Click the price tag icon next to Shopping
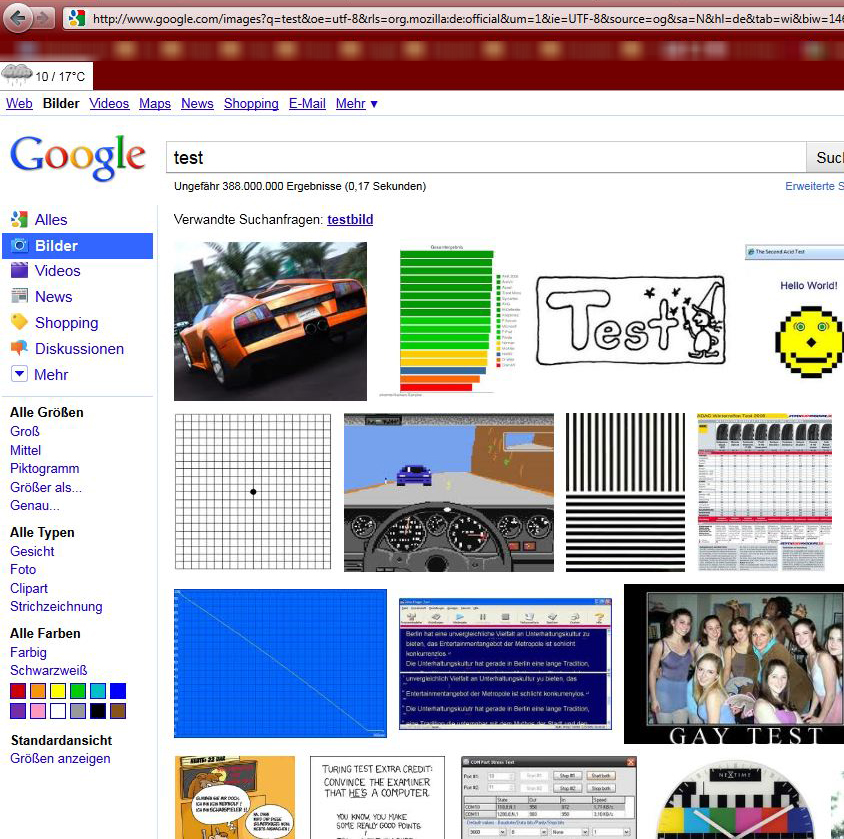Viewport: 844px width, 839px height. 19,322
